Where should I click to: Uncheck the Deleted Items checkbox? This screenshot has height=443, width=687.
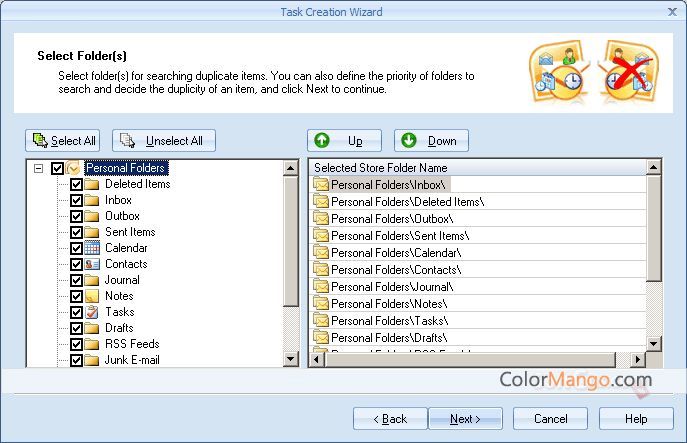click(x=76, y=184)
